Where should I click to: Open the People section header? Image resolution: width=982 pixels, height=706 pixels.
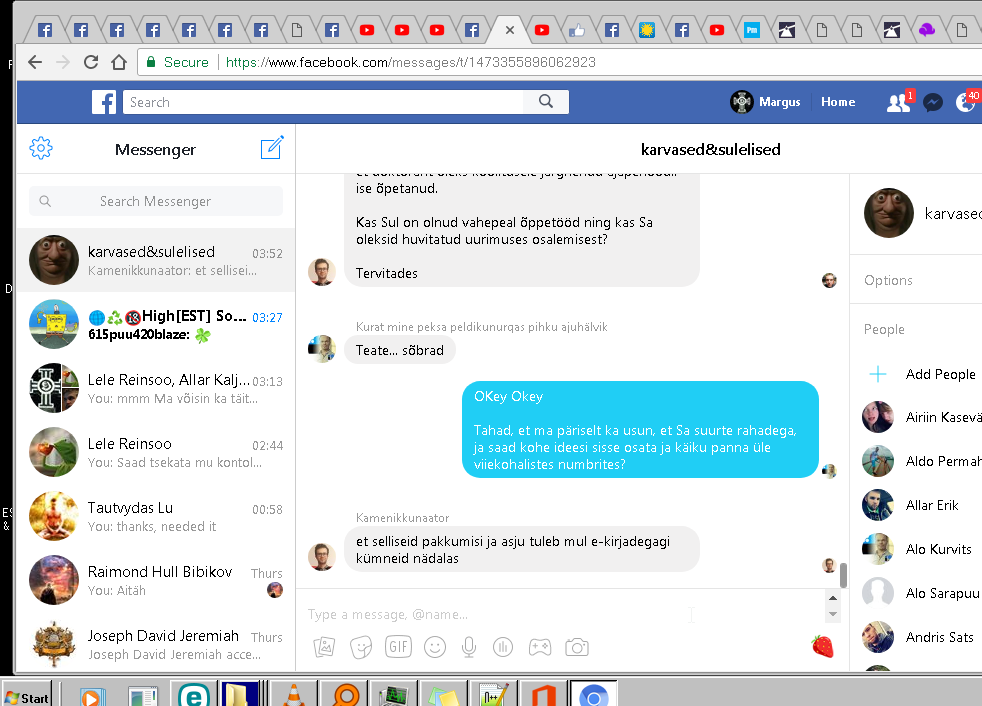[x=884, y=329]
